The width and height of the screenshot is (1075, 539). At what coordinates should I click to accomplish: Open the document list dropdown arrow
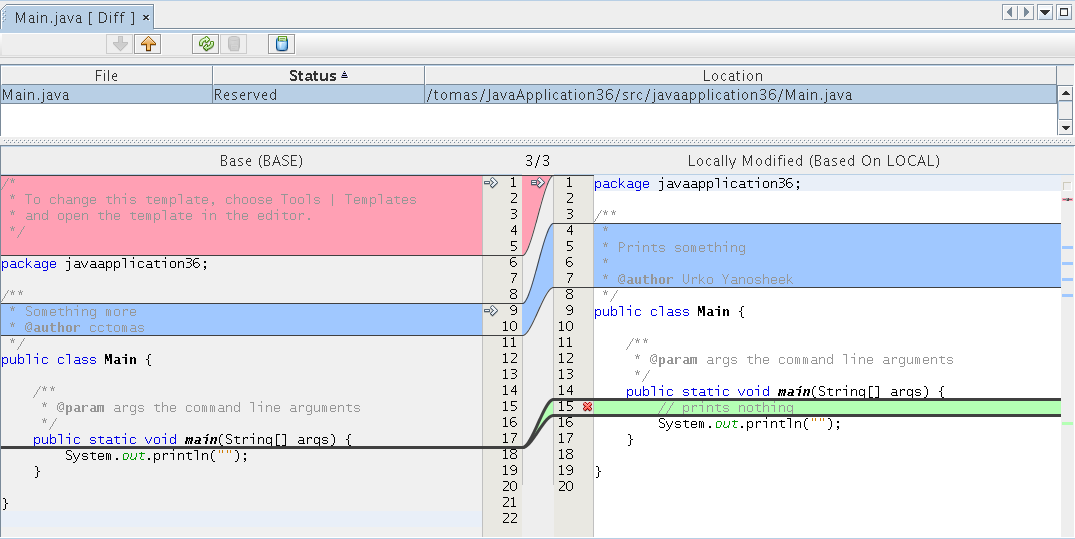point(1045,12)
